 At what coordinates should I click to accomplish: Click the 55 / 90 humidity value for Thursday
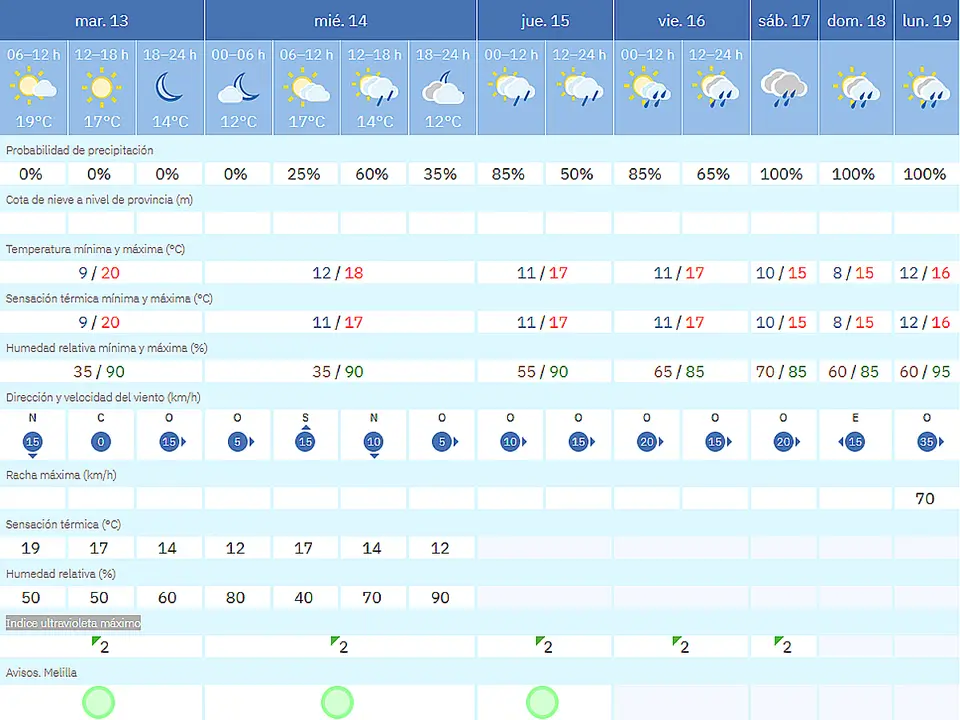click(542, 372)
